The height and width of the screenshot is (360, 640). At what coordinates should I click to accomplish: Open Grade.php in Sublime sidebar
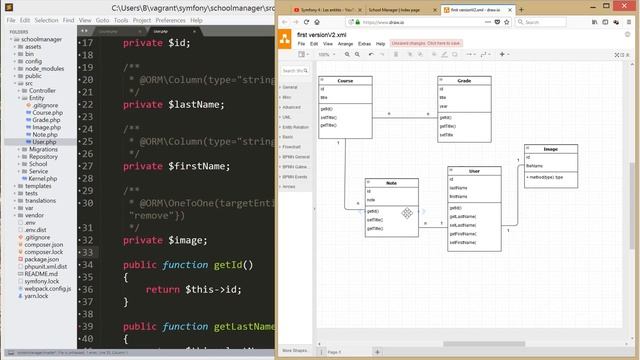(x=46, y=120)
